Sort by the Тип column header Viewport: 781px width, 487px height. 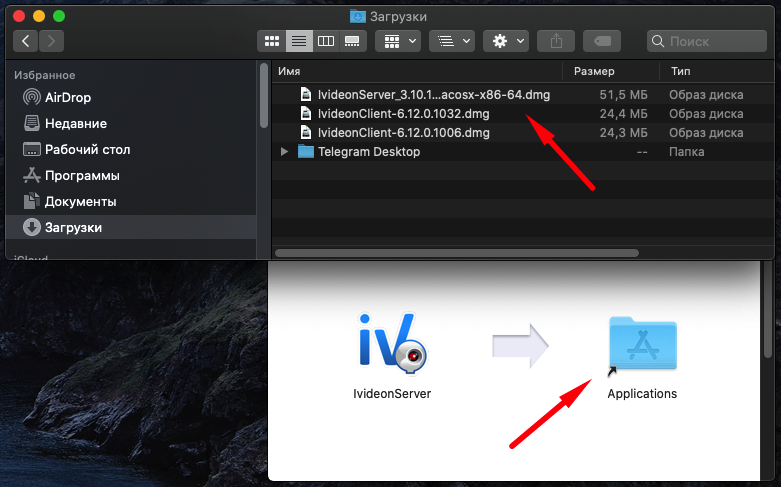(x=717, y=71)
